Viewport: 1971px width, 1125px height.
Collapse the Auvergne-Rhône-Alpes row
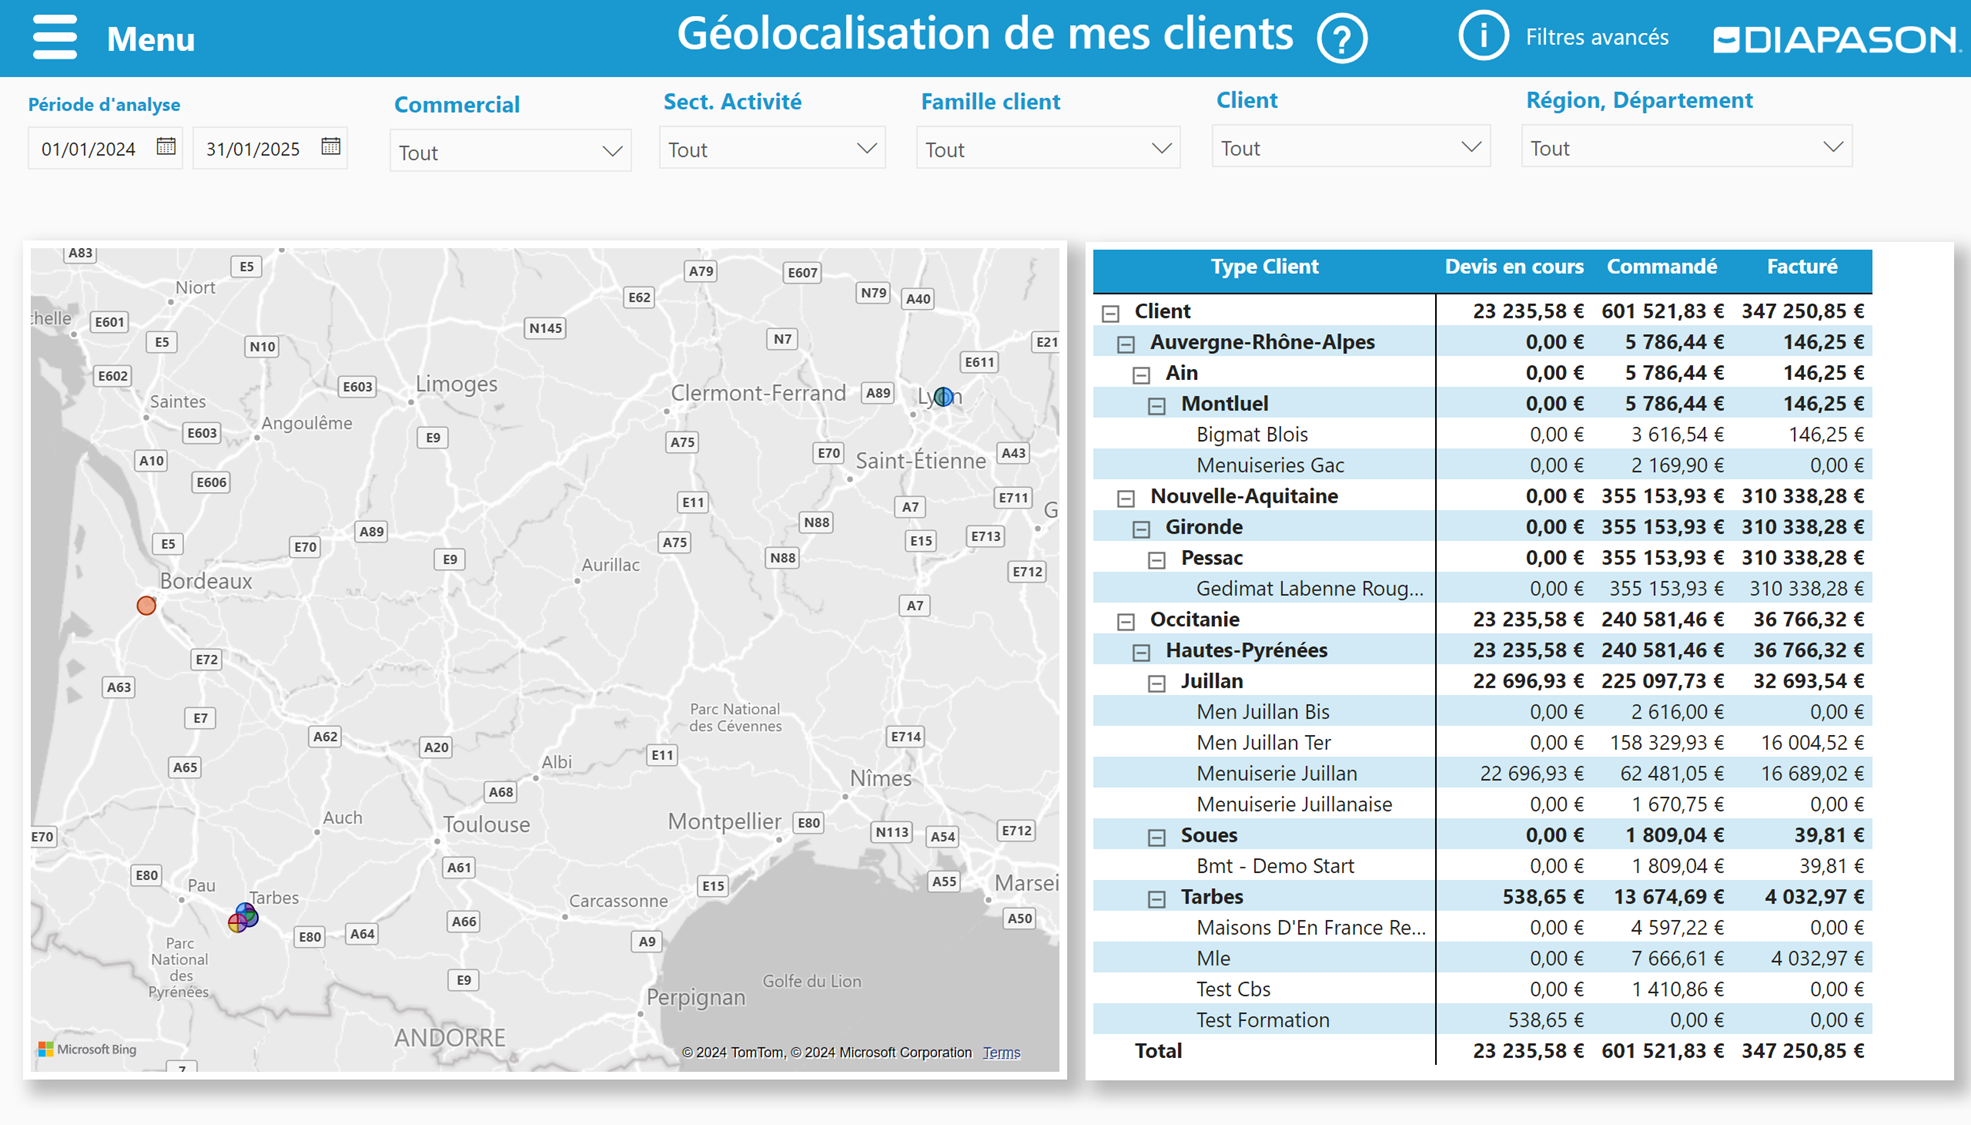(1126, 343)
